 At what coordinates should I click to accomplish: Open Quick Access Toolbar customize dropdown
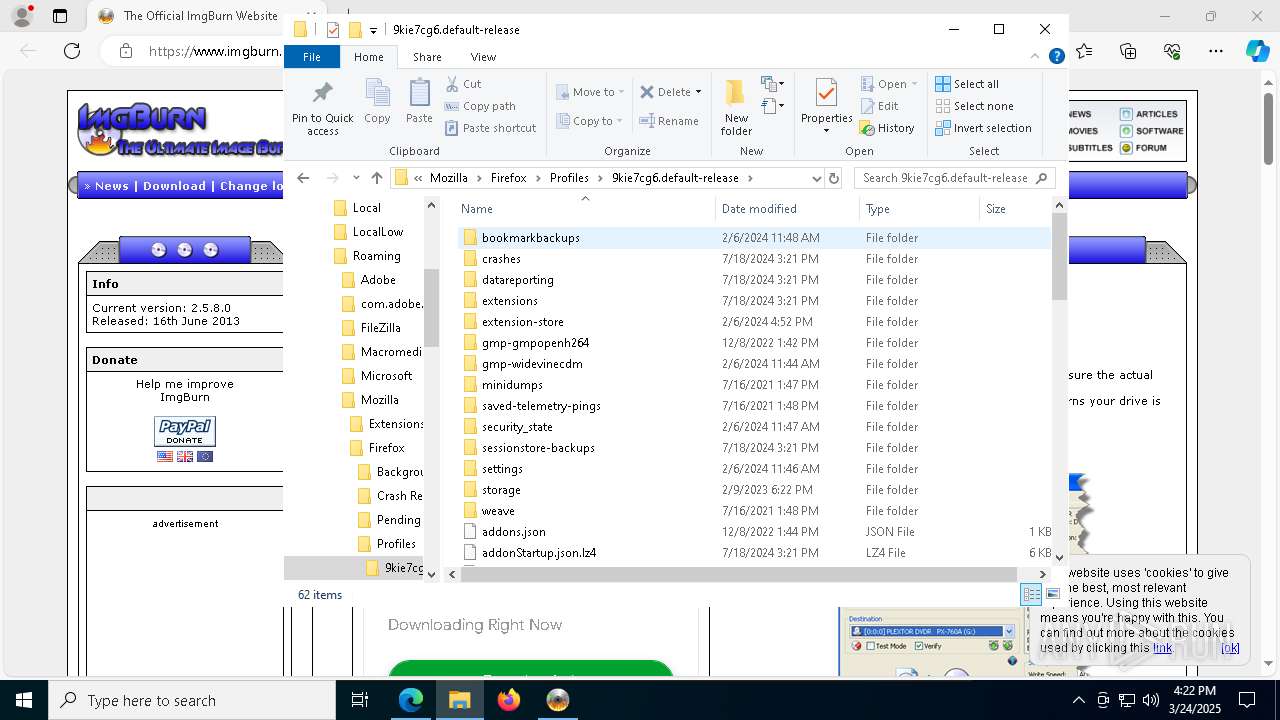(x=373, y=31)
